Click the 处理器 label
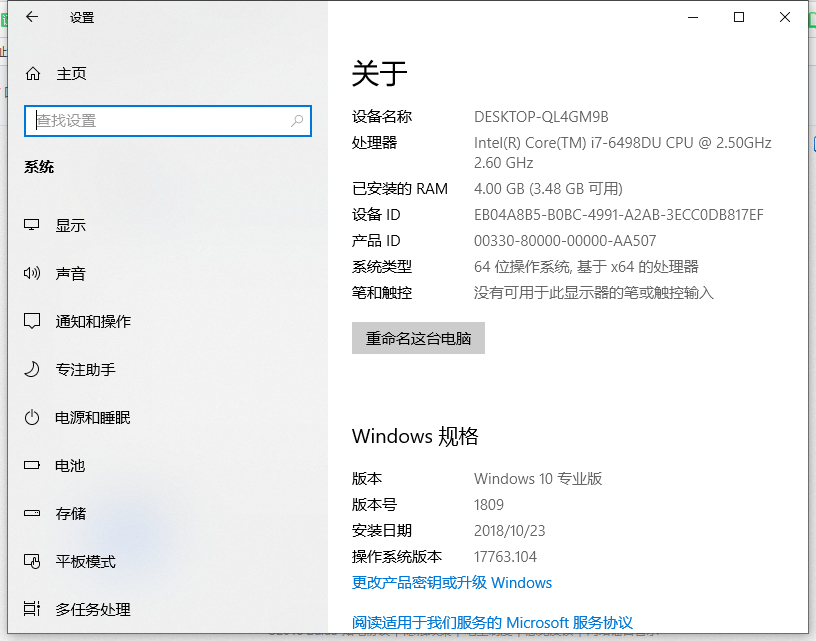This screenshot has height=641, width=816. [375, 143]
